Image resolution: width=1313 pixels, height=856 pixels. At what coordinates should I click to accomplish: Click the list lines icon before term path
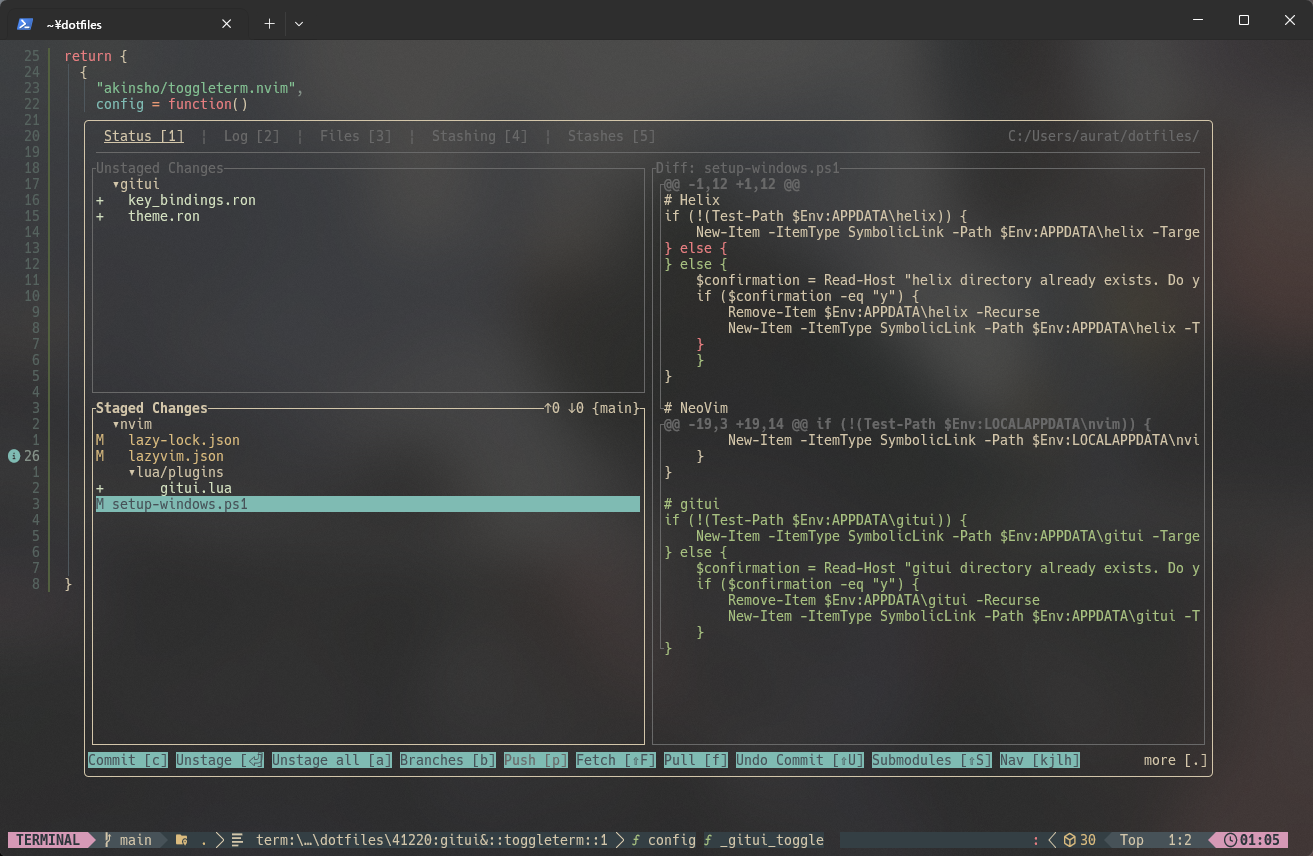(237, 840)
